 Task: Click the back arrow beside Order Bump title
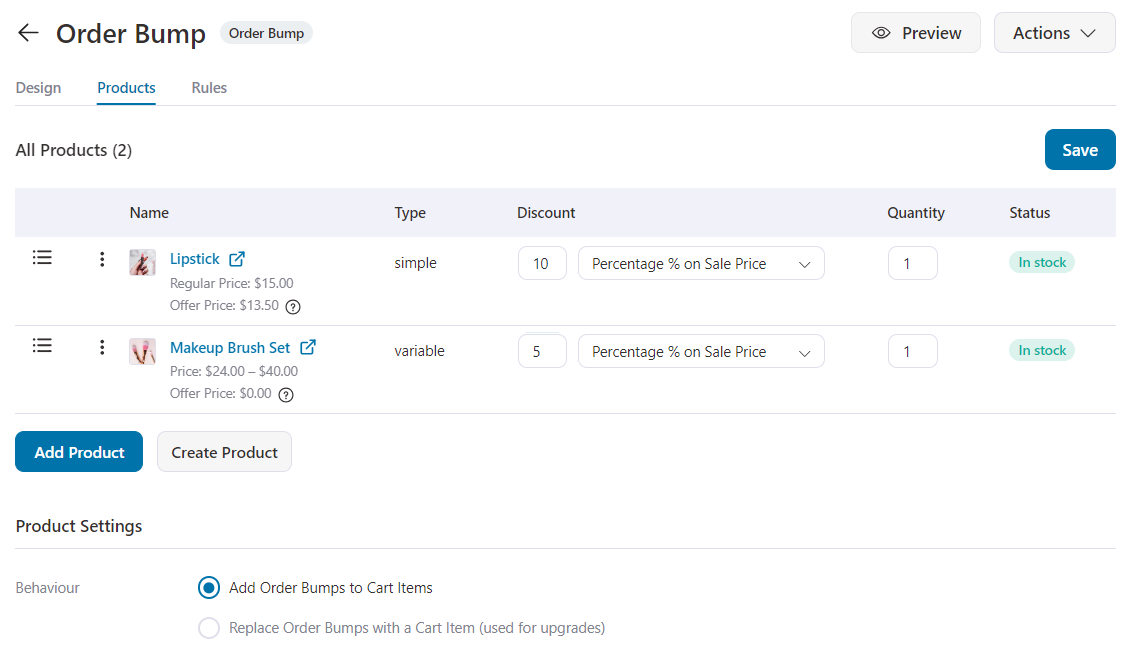click(x=27, y=32)
